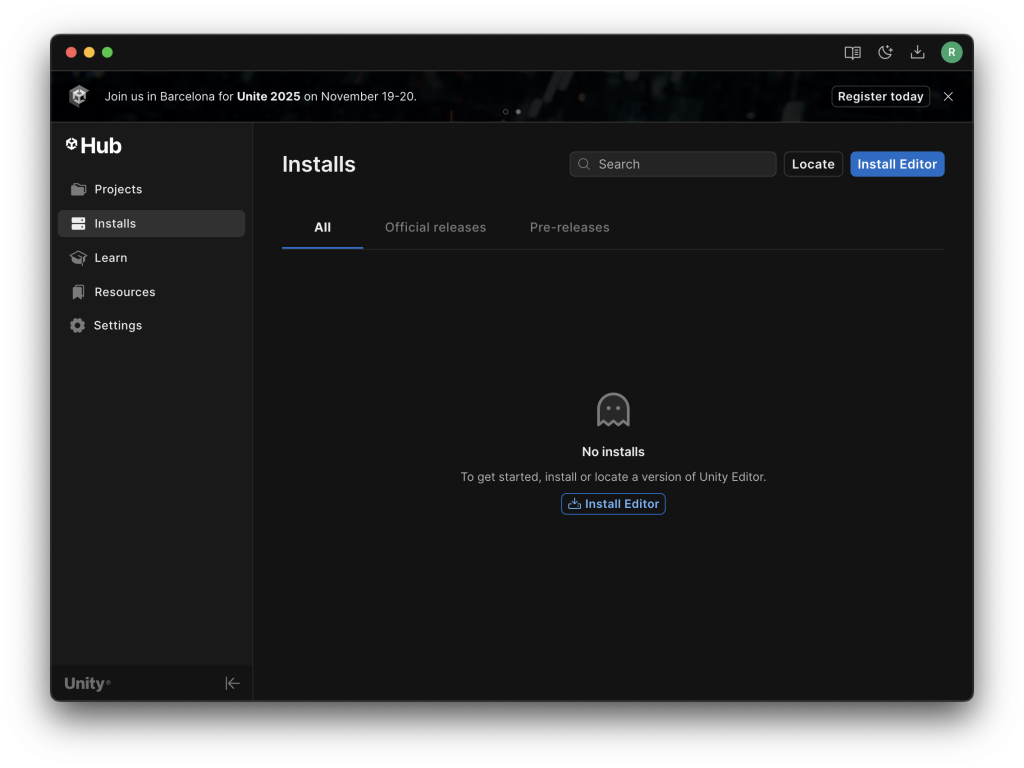Click the 'Unite 2025' banner text

(x=268, y=96)
